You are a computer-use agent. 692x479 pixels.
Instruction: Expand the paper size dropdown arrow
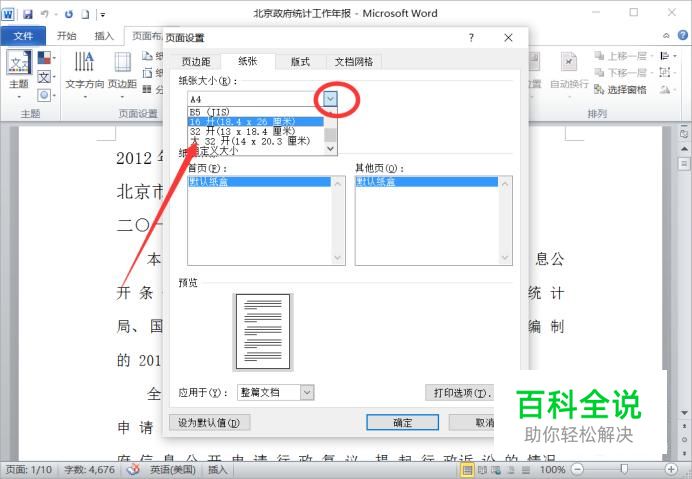tap(330, 99)
